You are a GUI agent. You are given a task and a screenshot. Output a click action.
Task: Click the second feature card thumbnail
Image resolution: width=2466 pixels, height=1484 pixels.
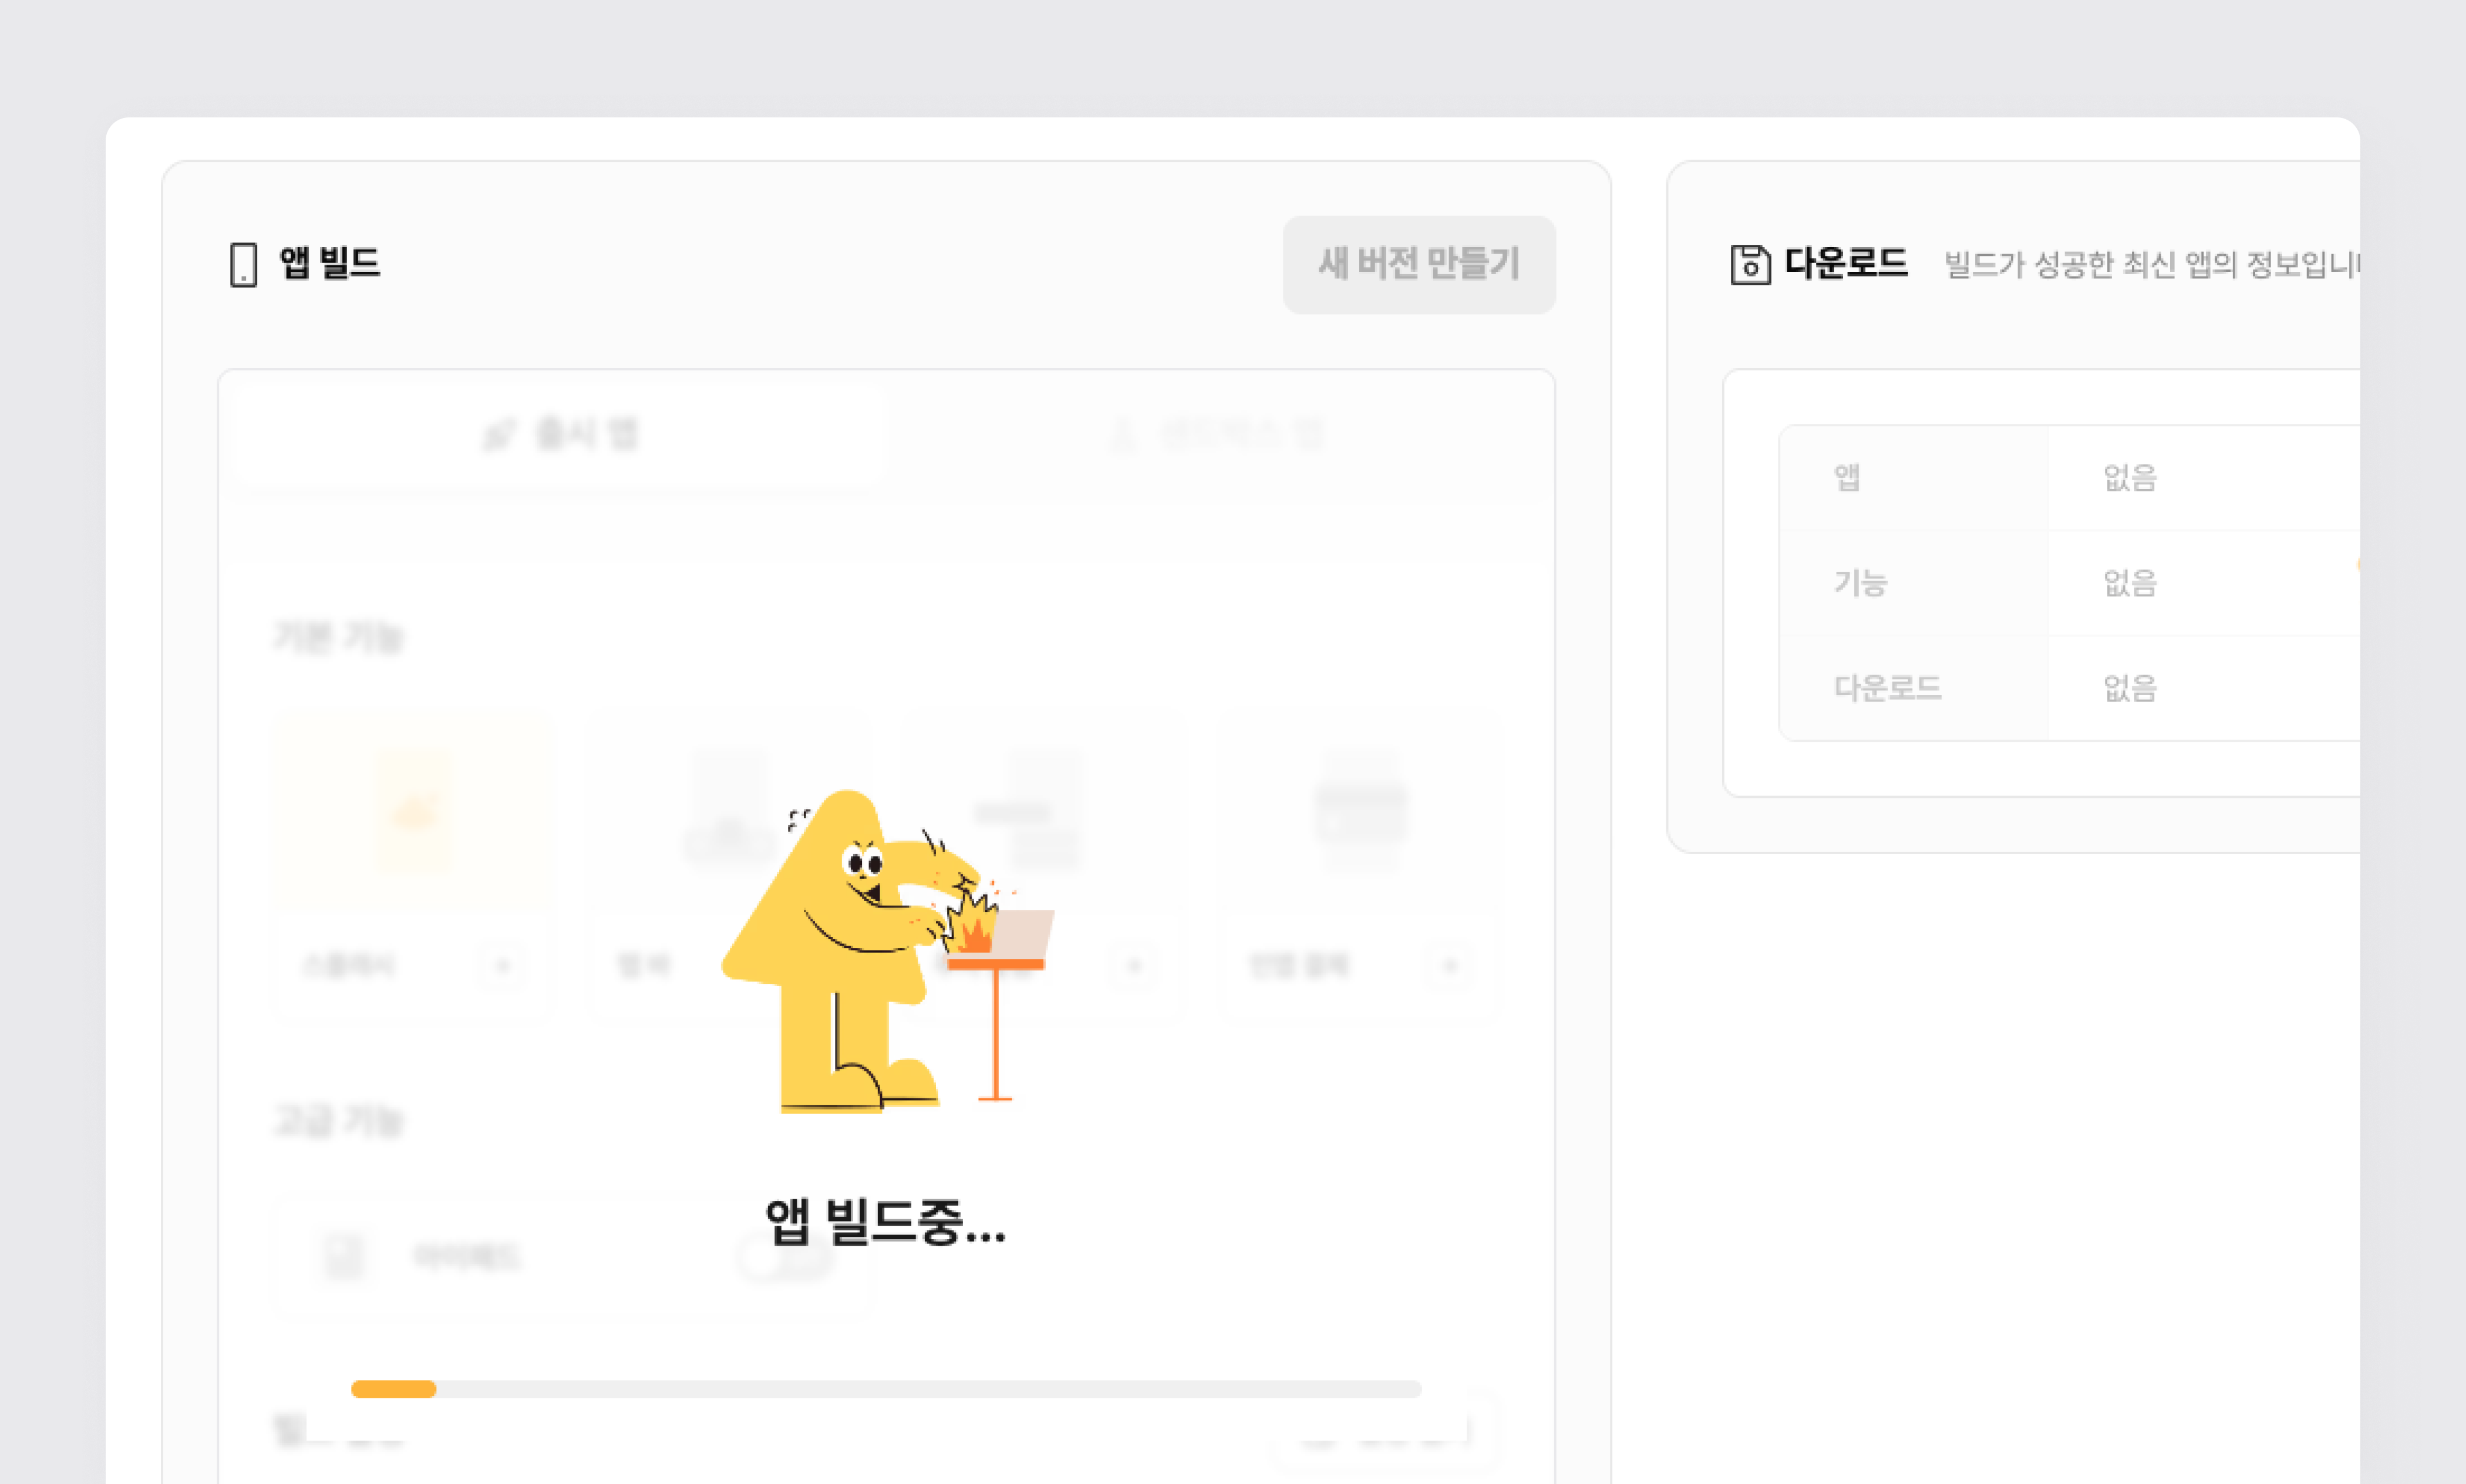(729, 810)
